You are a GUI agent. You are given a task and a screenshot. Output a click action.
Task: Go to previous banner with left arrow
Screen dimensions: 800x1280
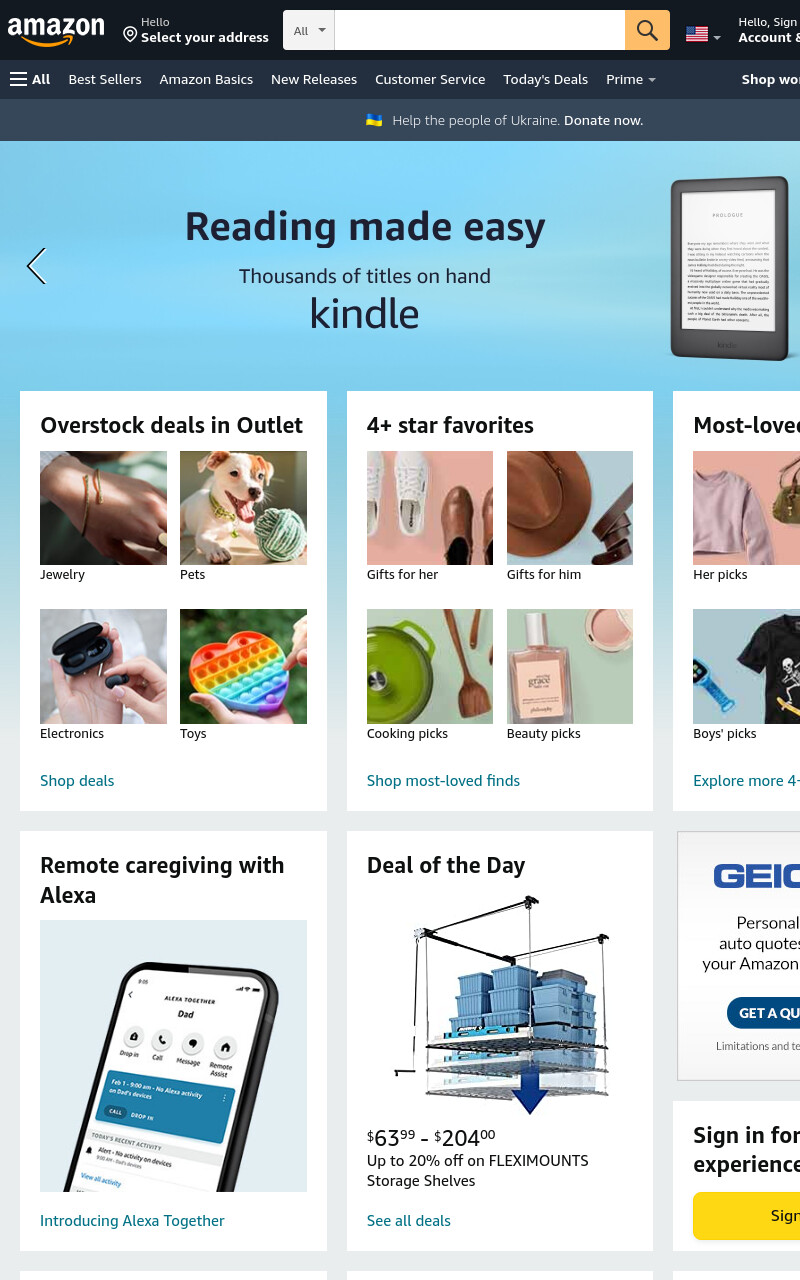(x=36, y=266)
